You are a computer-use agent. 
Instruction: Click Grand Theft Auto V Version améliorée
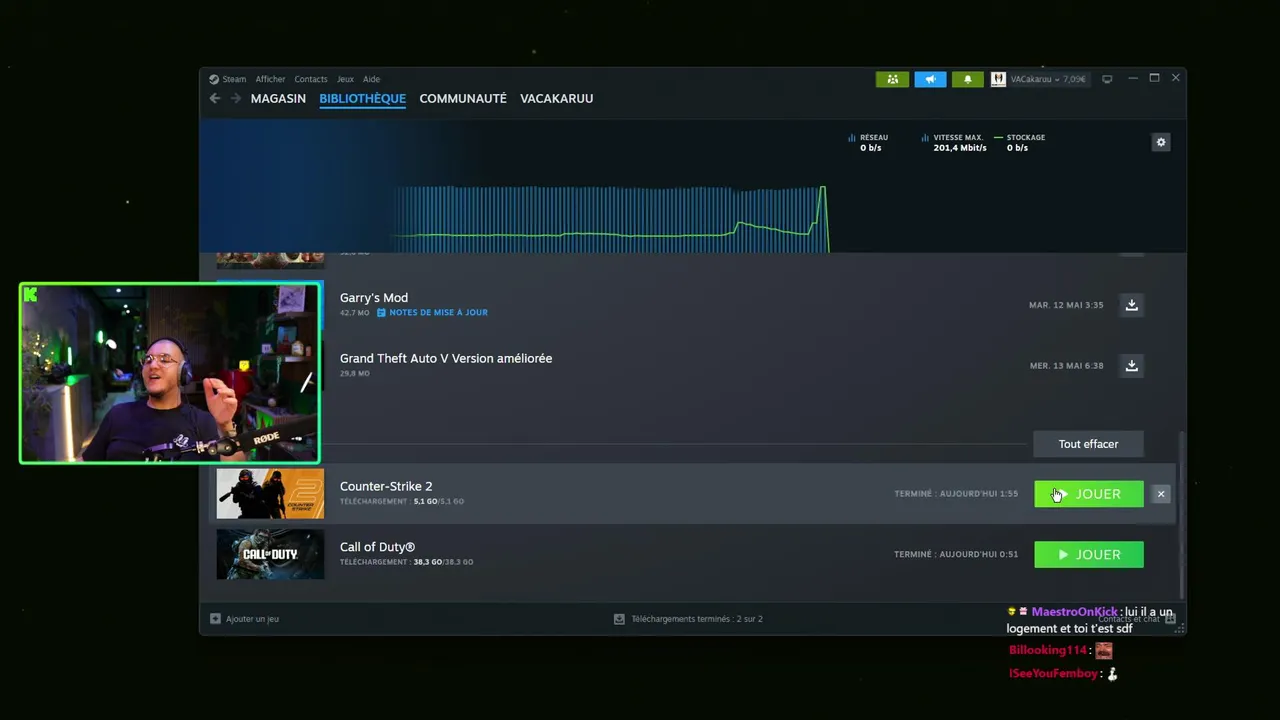(x=446, y=358)
